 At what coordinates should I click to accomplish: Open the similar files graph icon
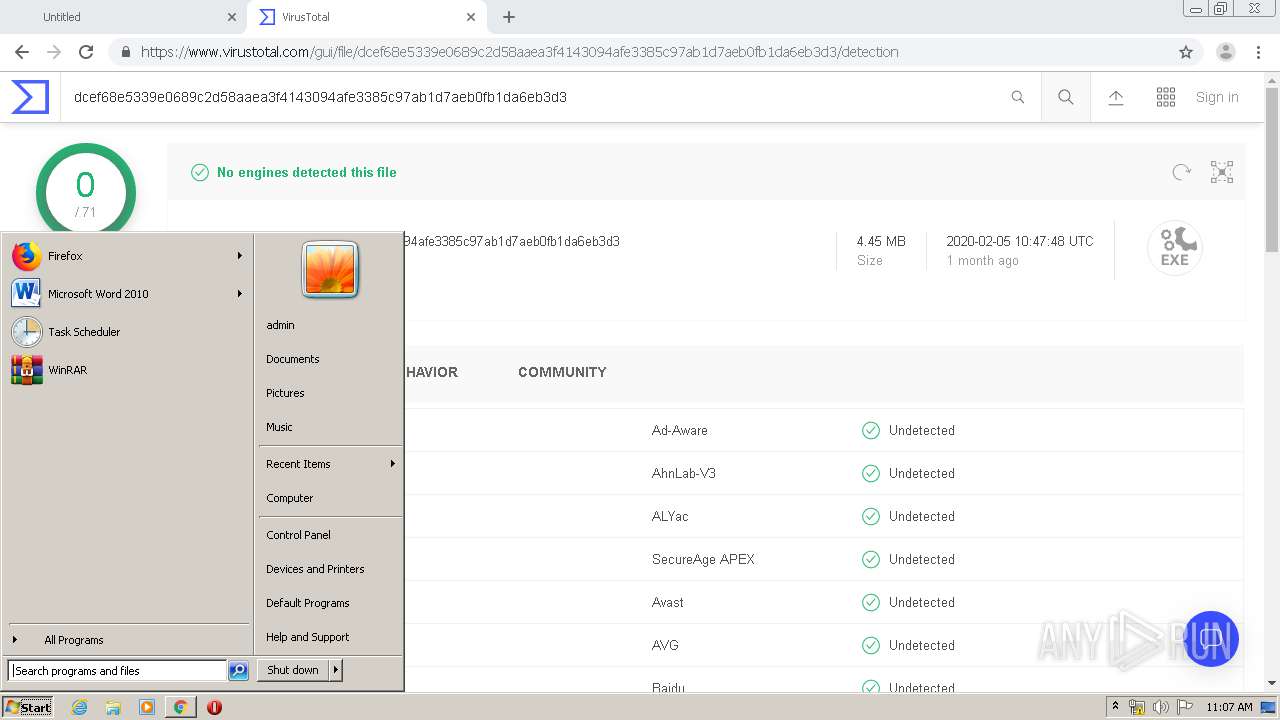[1222, 172]
